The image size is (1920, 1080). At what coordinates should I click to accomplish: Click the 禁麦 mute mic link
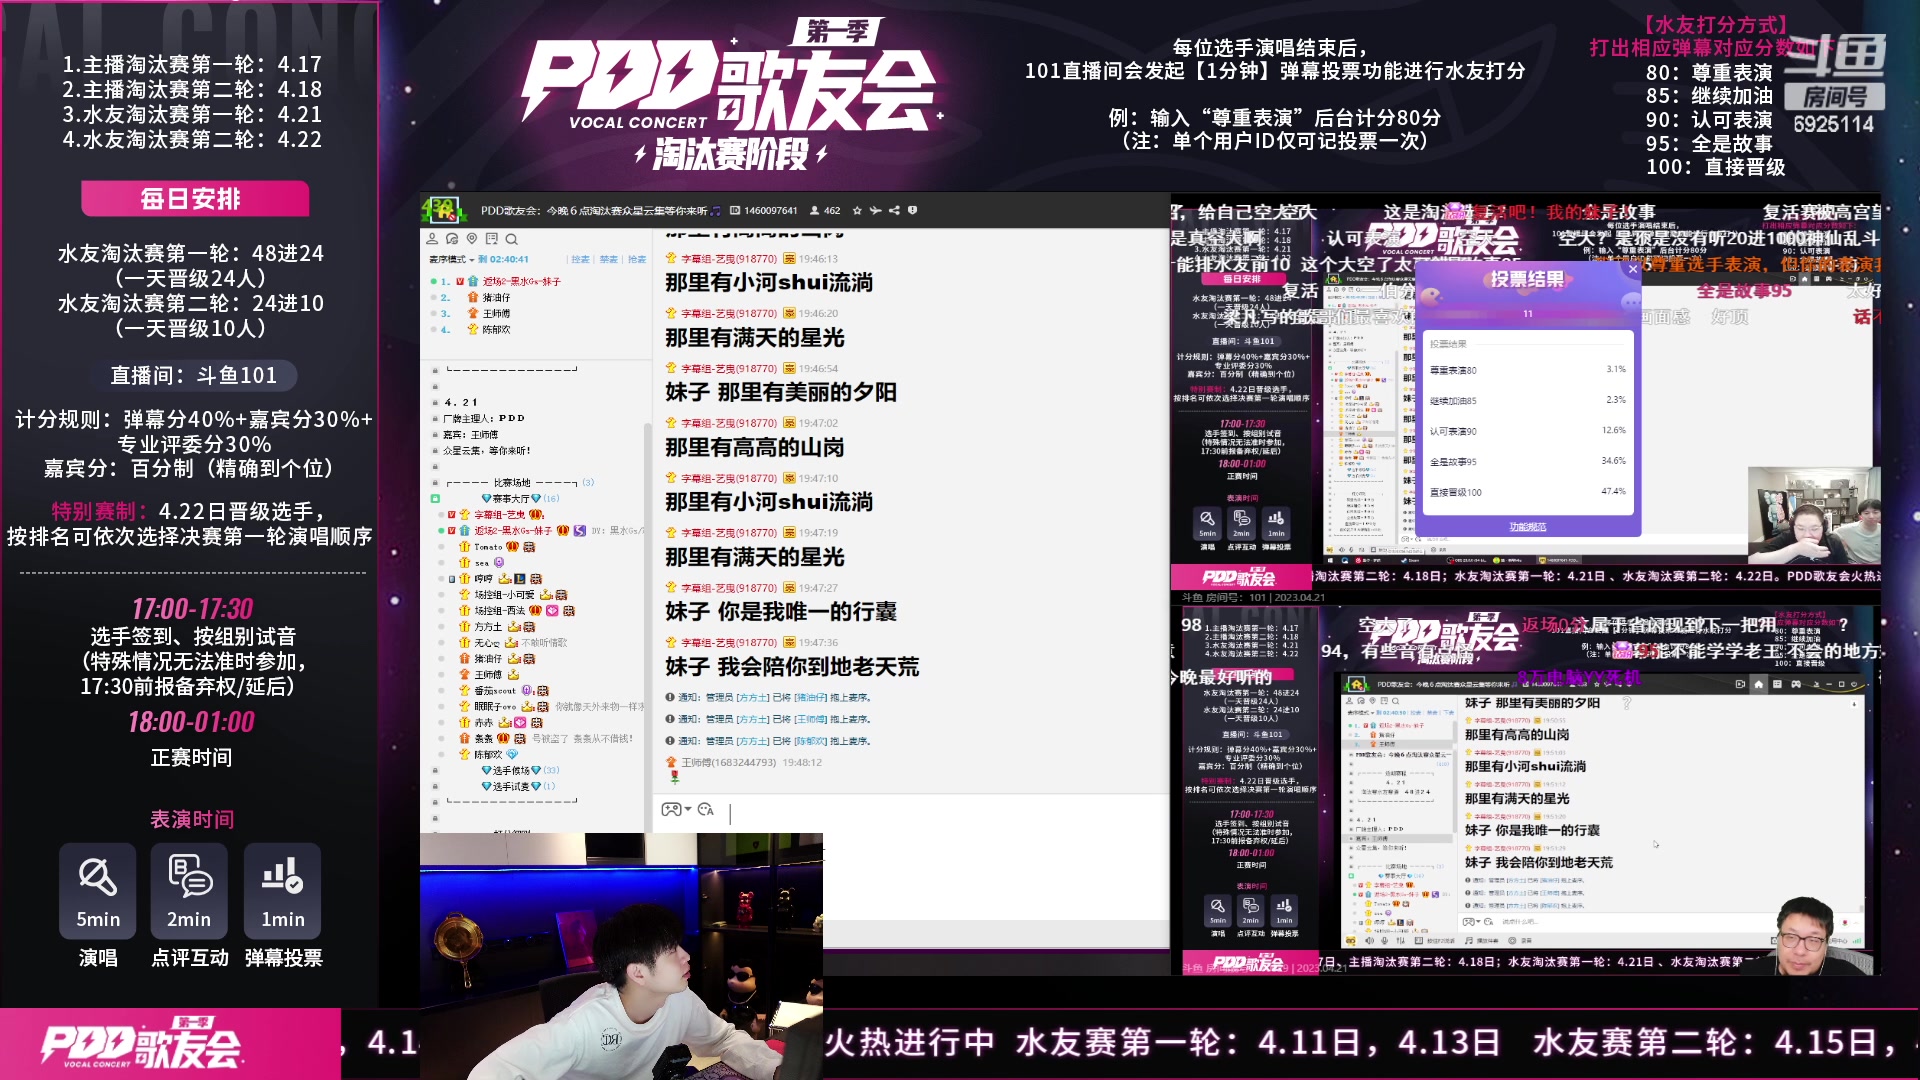point(608,260)
